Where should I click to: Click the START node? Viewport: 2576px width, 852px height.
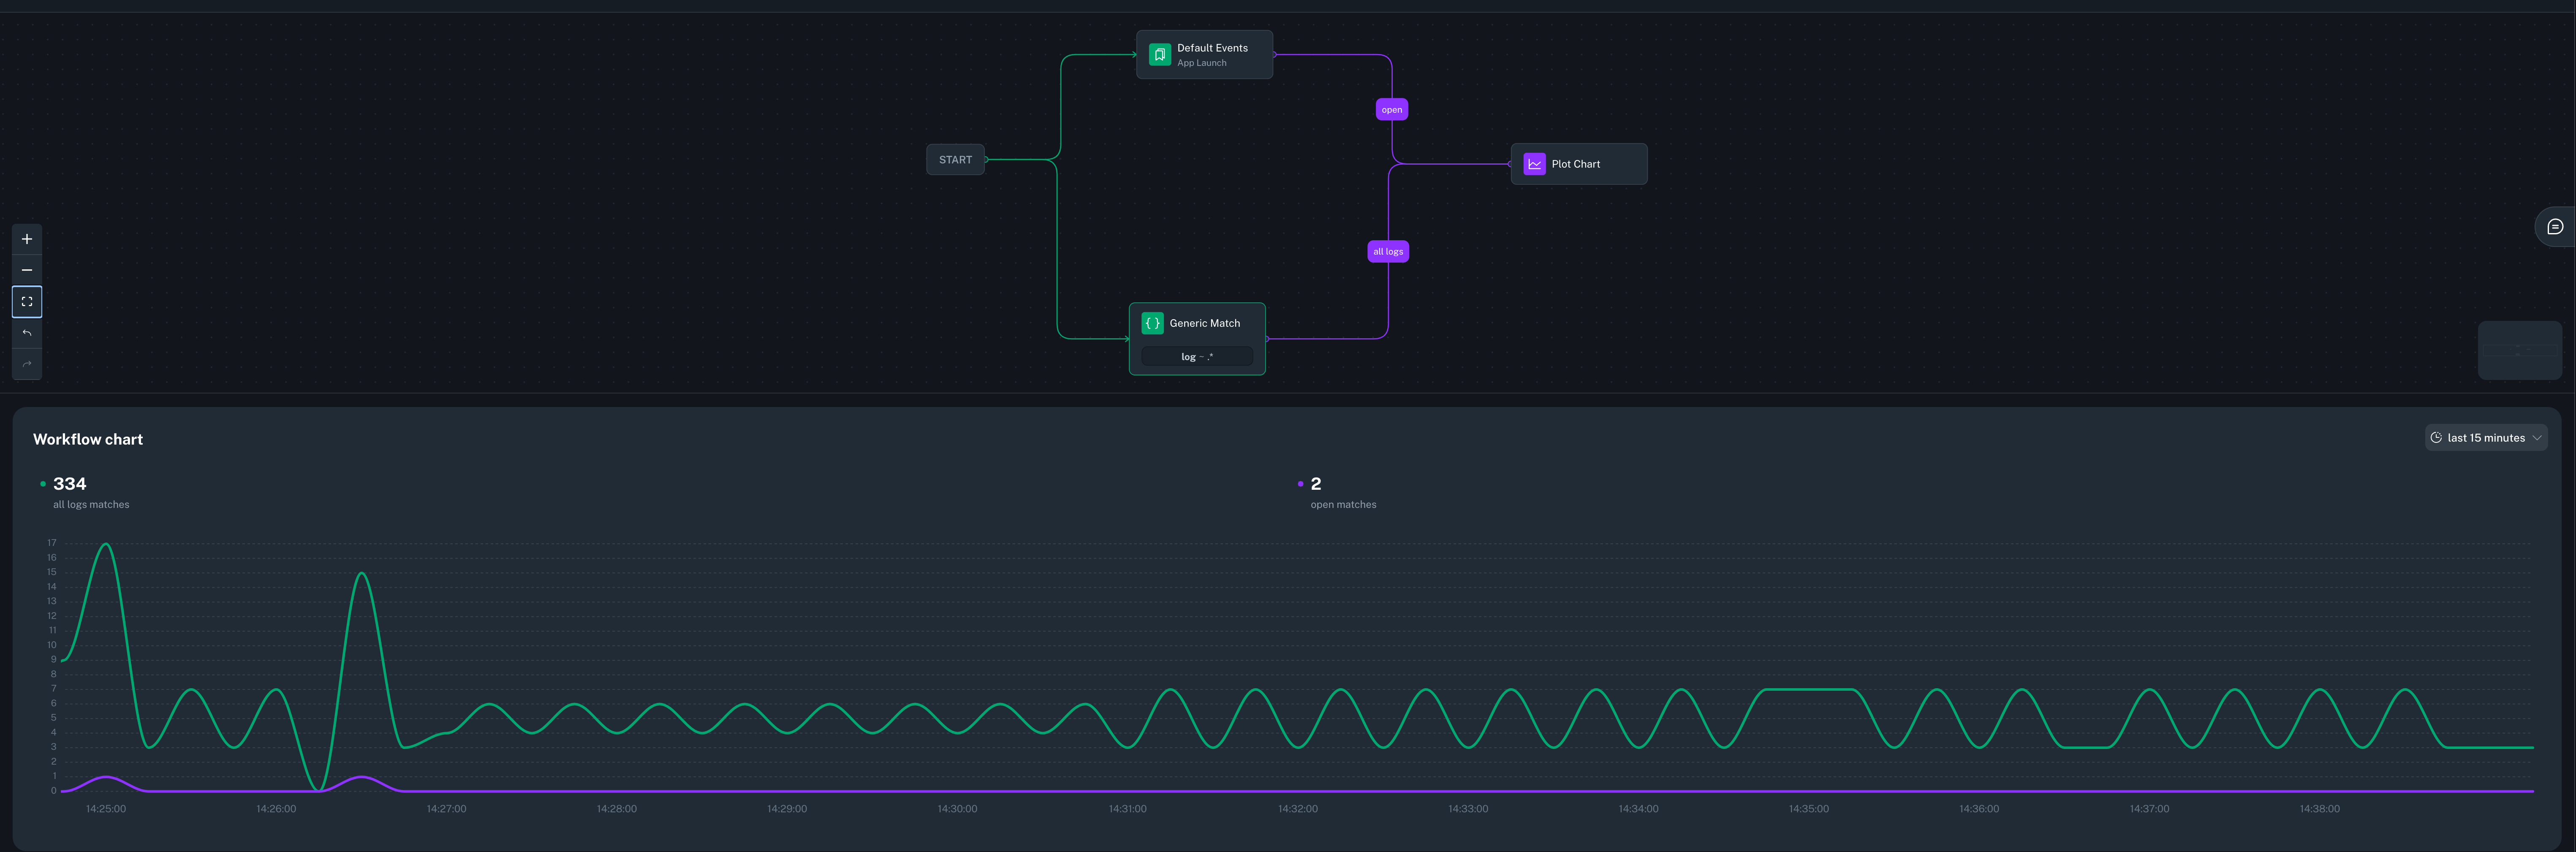click(954, 159)
